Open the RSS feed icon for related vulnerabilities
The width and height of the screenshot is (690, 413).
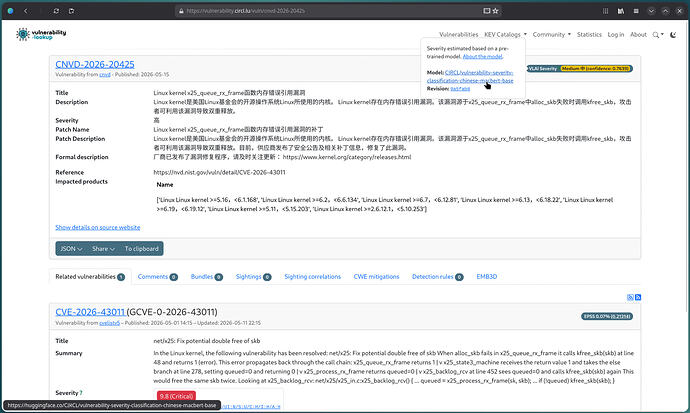(638, 298)
